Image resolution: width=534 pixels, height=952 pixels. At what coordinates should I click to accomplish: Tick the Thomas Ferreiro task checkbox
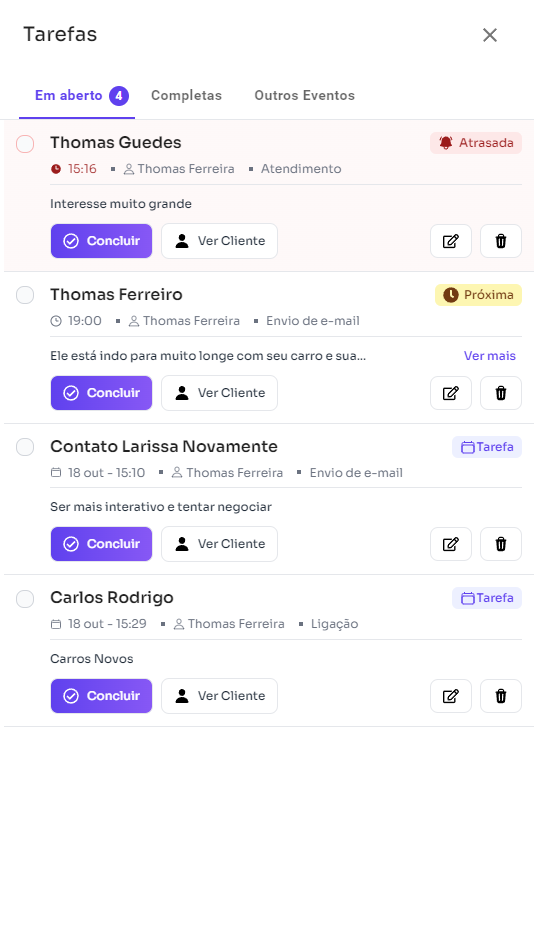click(25, 295)
